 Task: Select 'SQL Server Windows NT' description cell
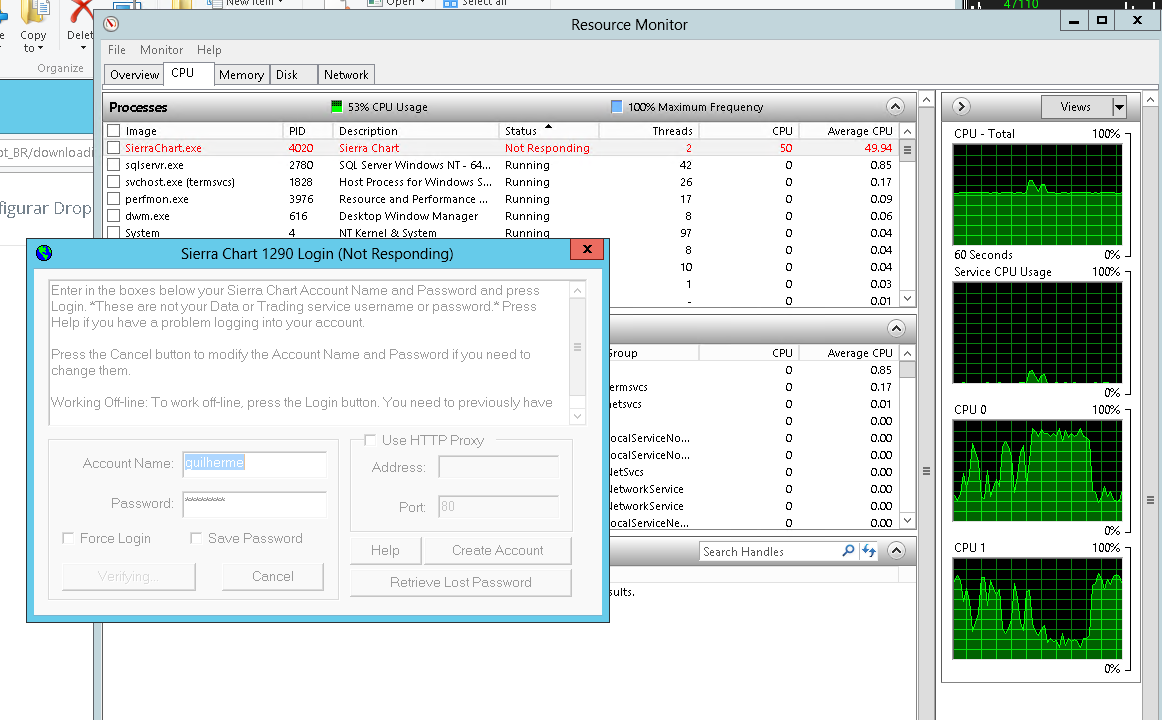point(415,165)
